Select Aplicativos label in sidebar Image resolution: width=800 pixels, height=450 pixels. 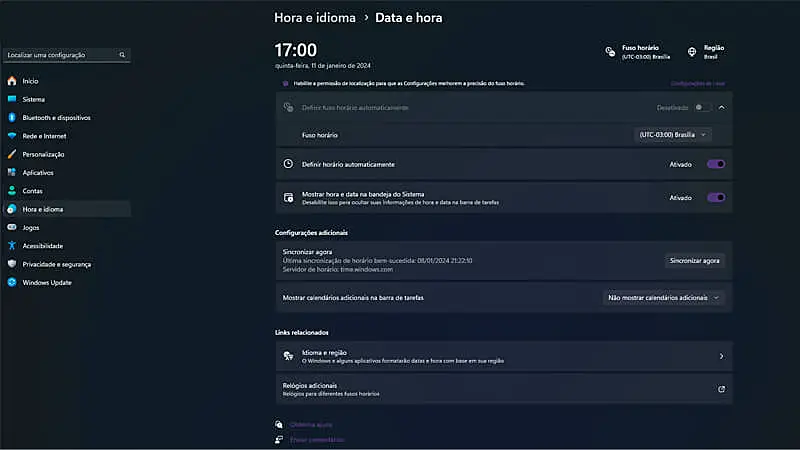click(x=38, y=173)
